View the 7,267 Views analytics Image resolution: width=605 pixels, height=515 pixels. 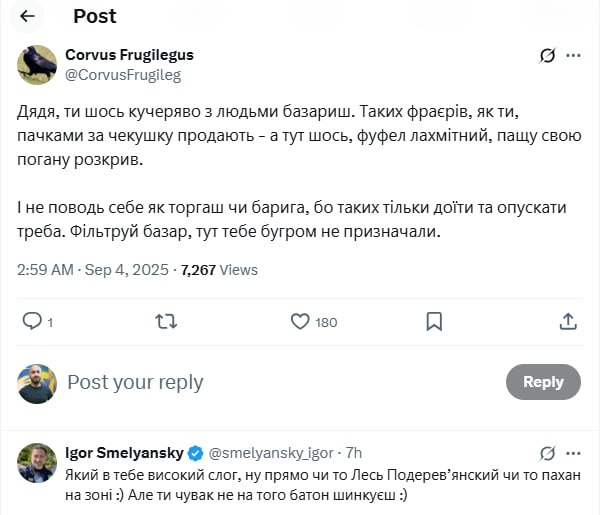point(219,269)
